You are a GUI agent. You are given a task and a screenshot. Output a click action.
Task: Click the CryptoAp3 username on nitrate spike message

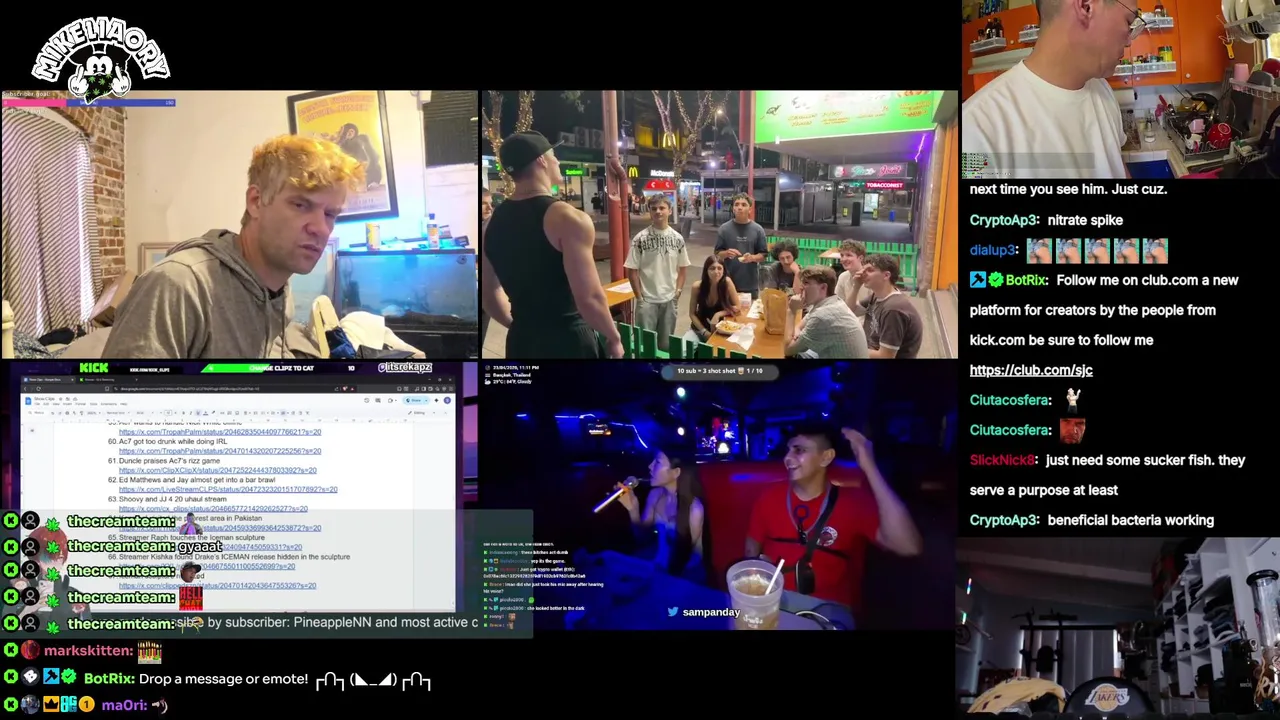click(1003, 220)
